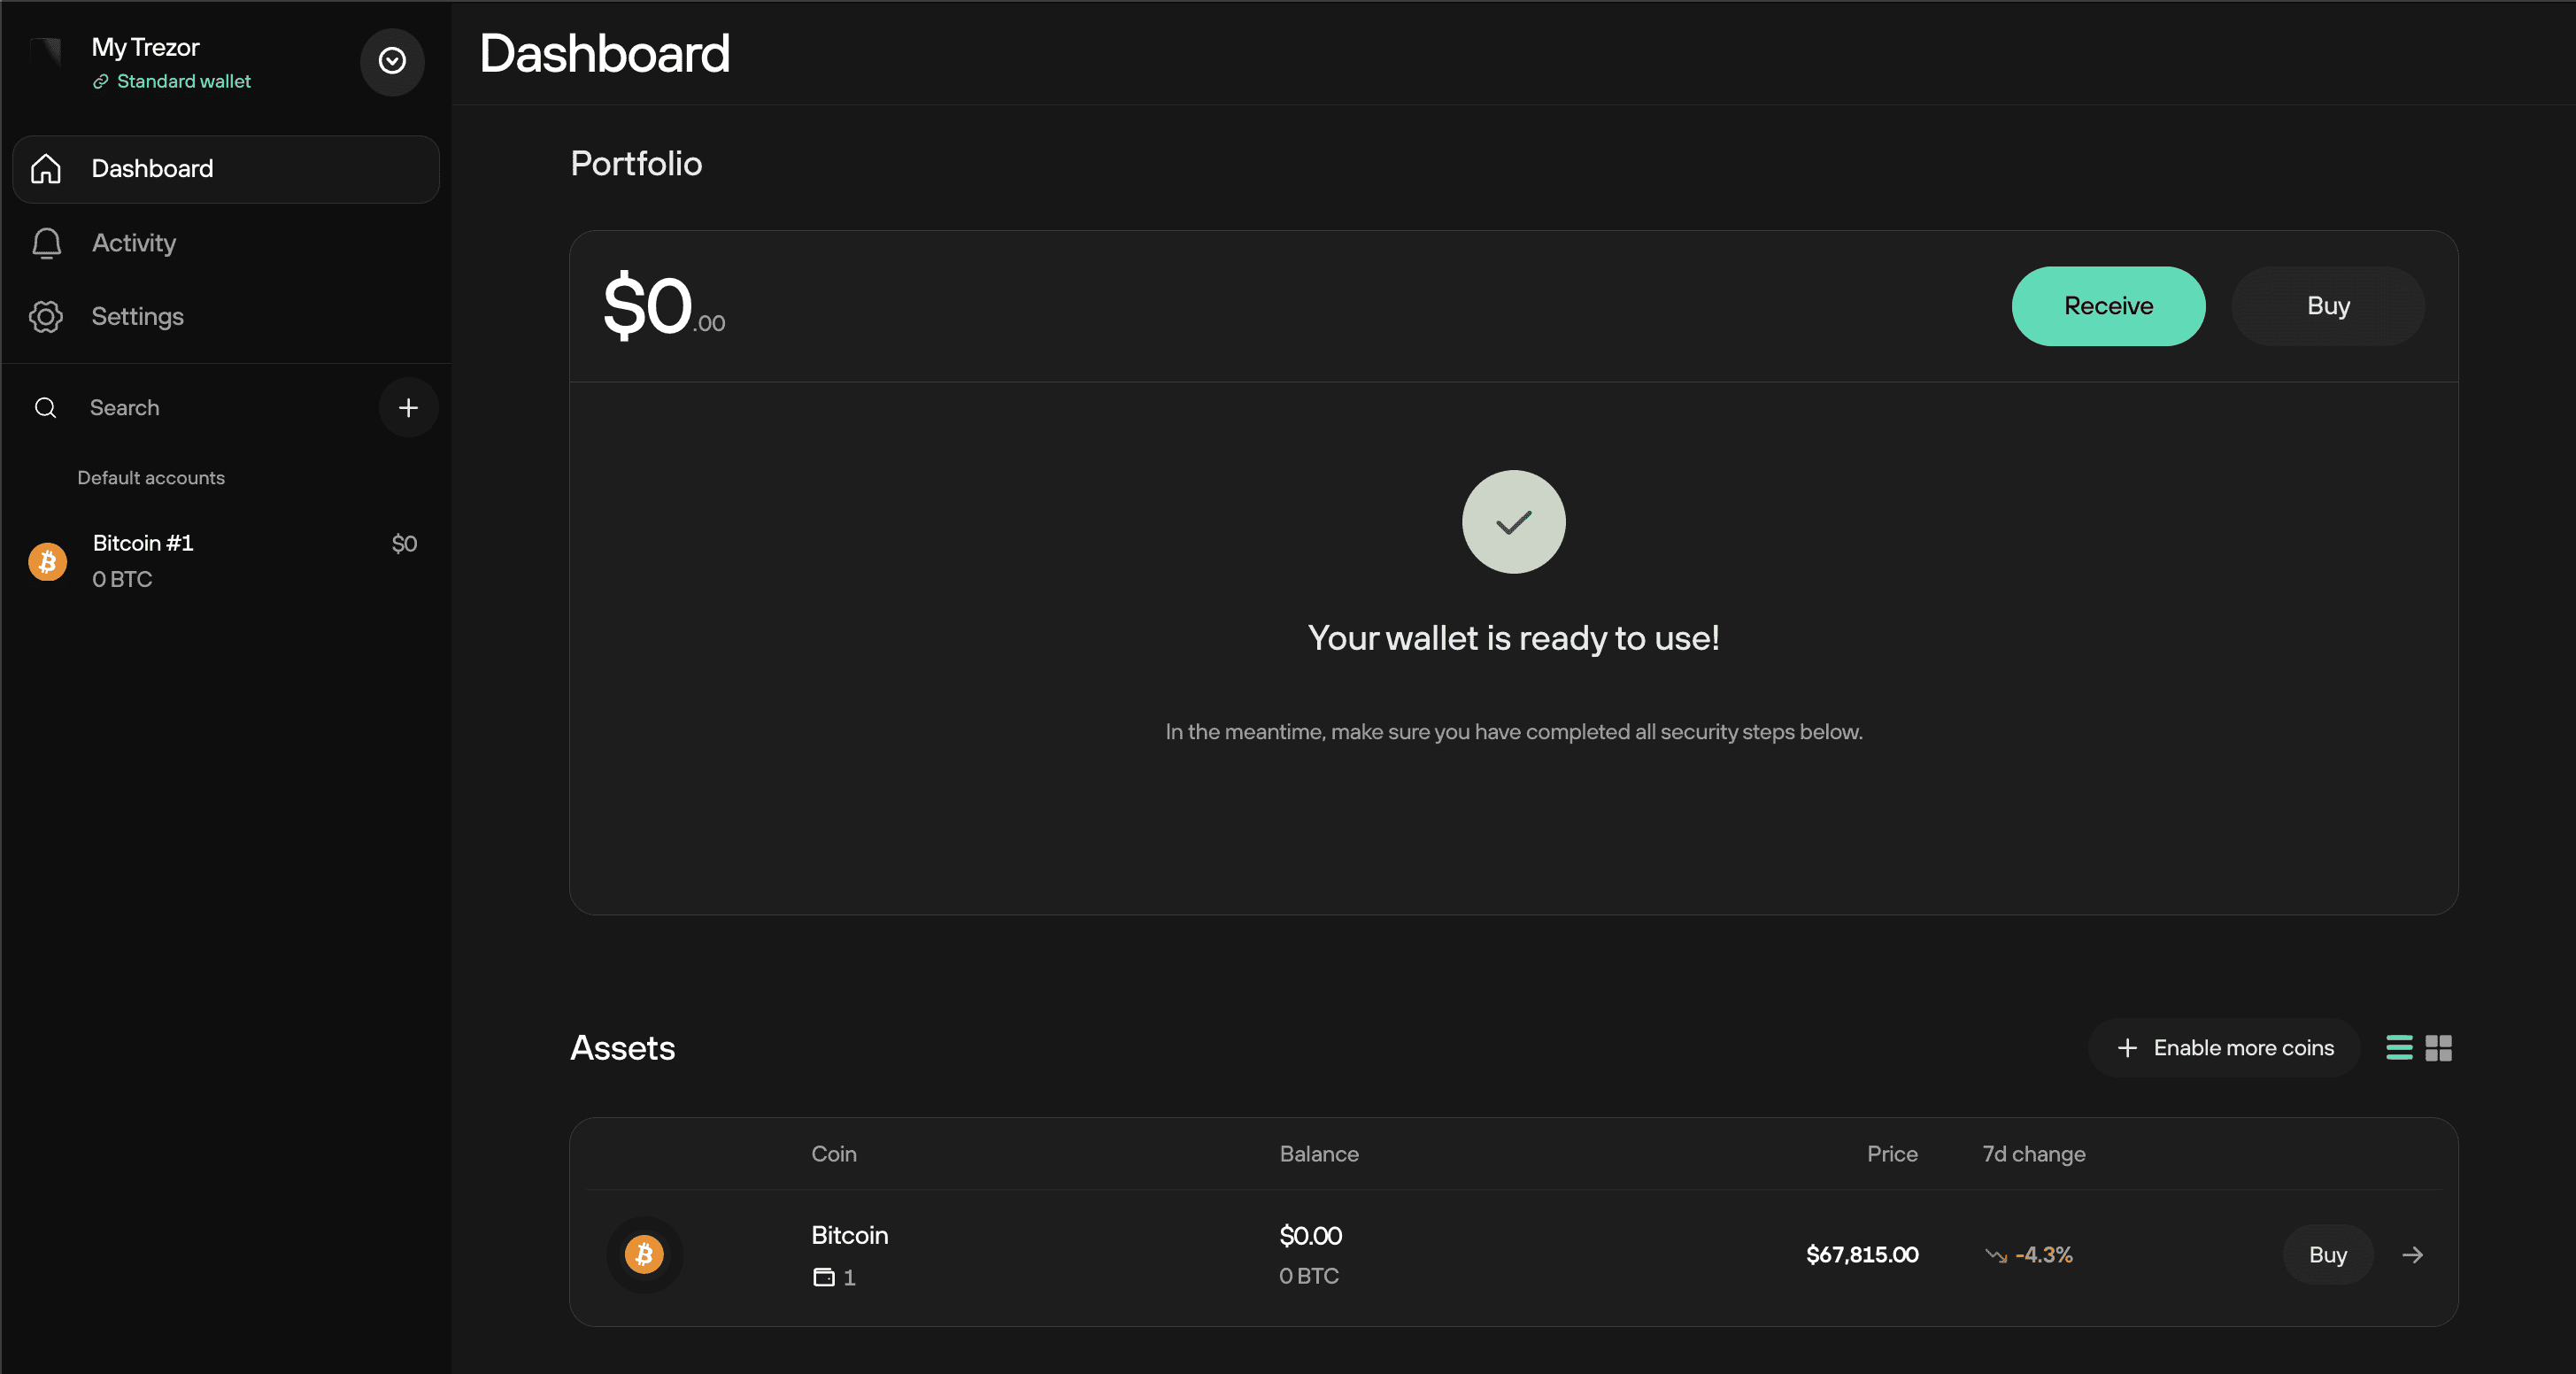The image size is (2576, 1374).
Task: Switch to the Dashboard menu entry
Action: point(152,168)
